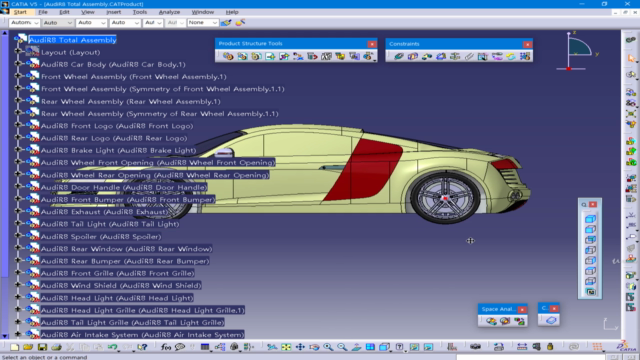Expand the AudiR8 Exhaust tree node
The width and height of the screenshot is (640, 360).
coord(18,211)
